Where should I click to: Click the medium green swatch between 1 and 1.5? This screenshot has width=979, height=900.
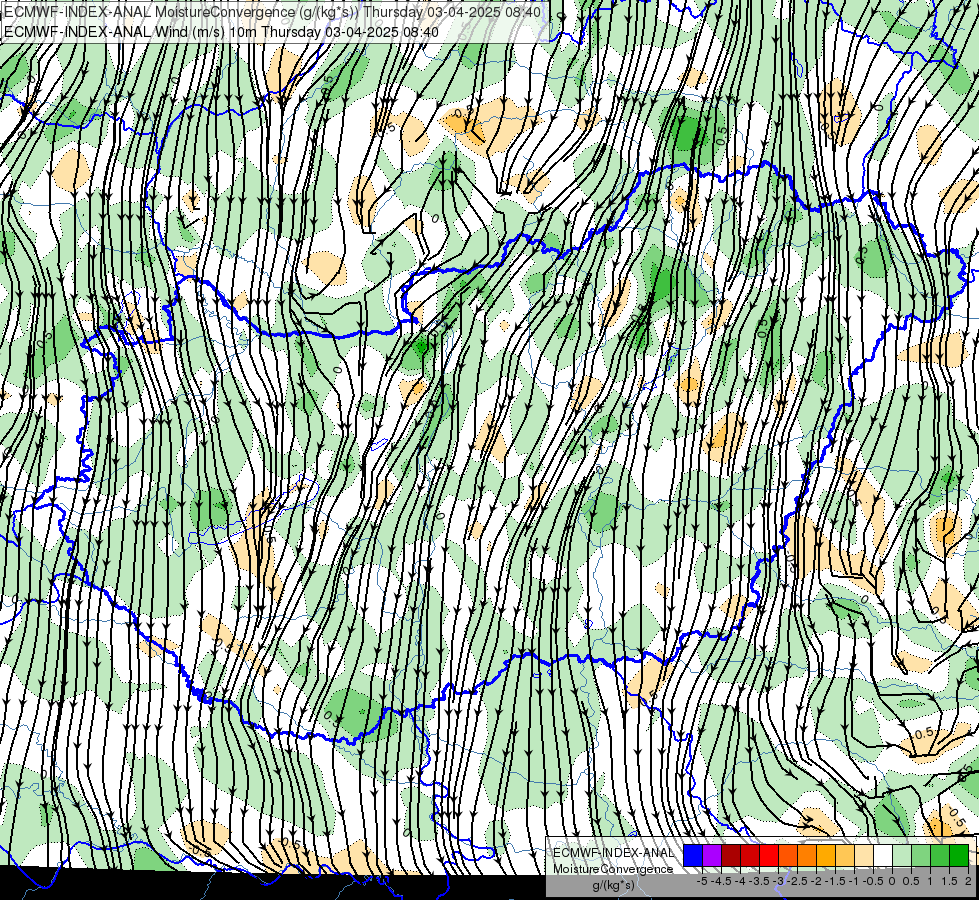[x=940, y=856]
